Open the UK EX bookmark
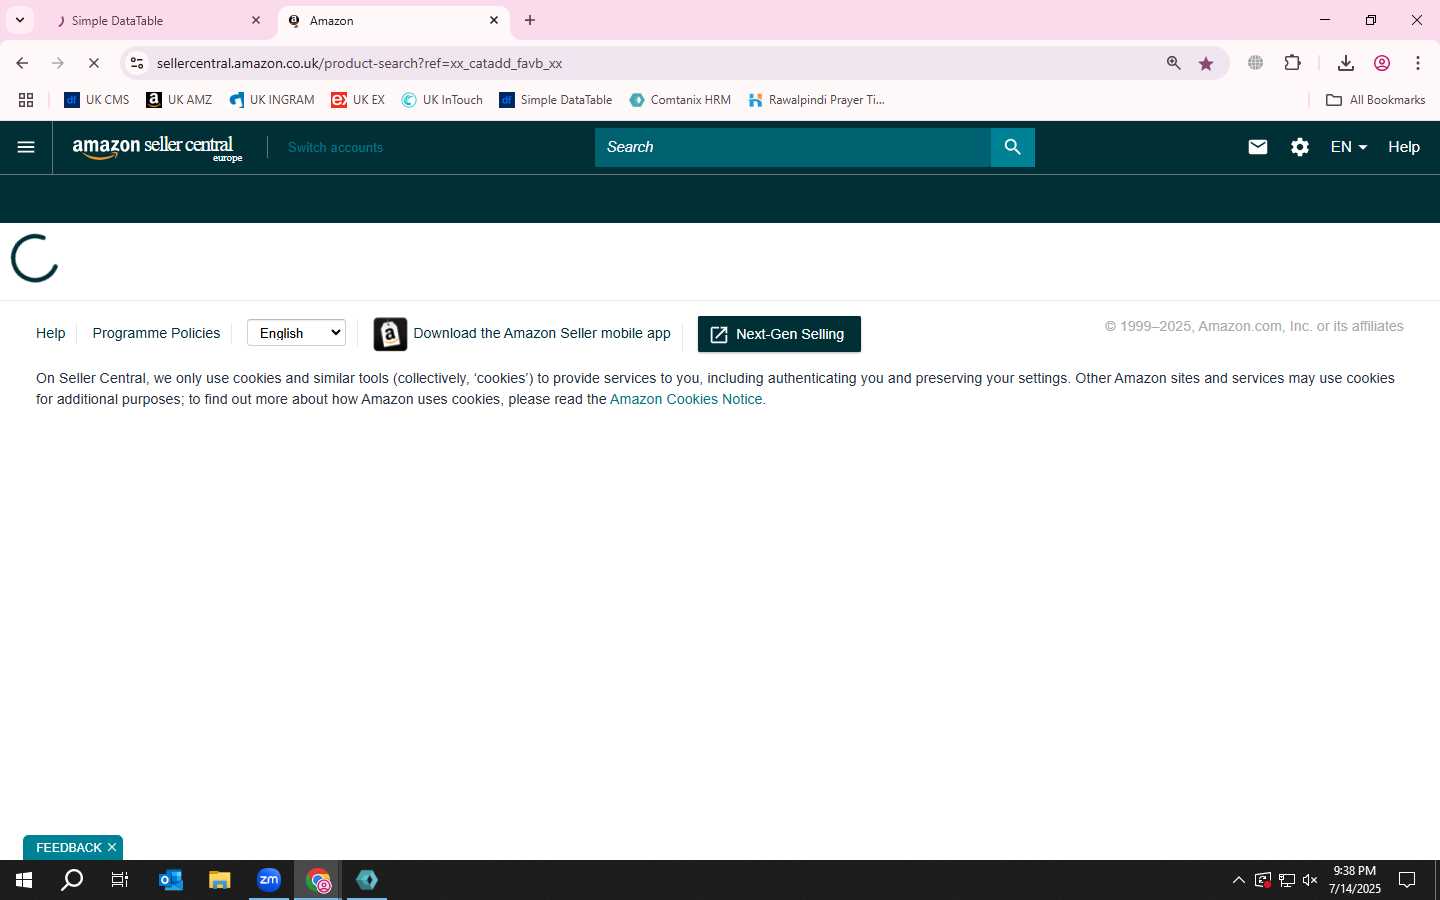The width and height of the screenshot is (1440, 900). click(x=358, y=100)
